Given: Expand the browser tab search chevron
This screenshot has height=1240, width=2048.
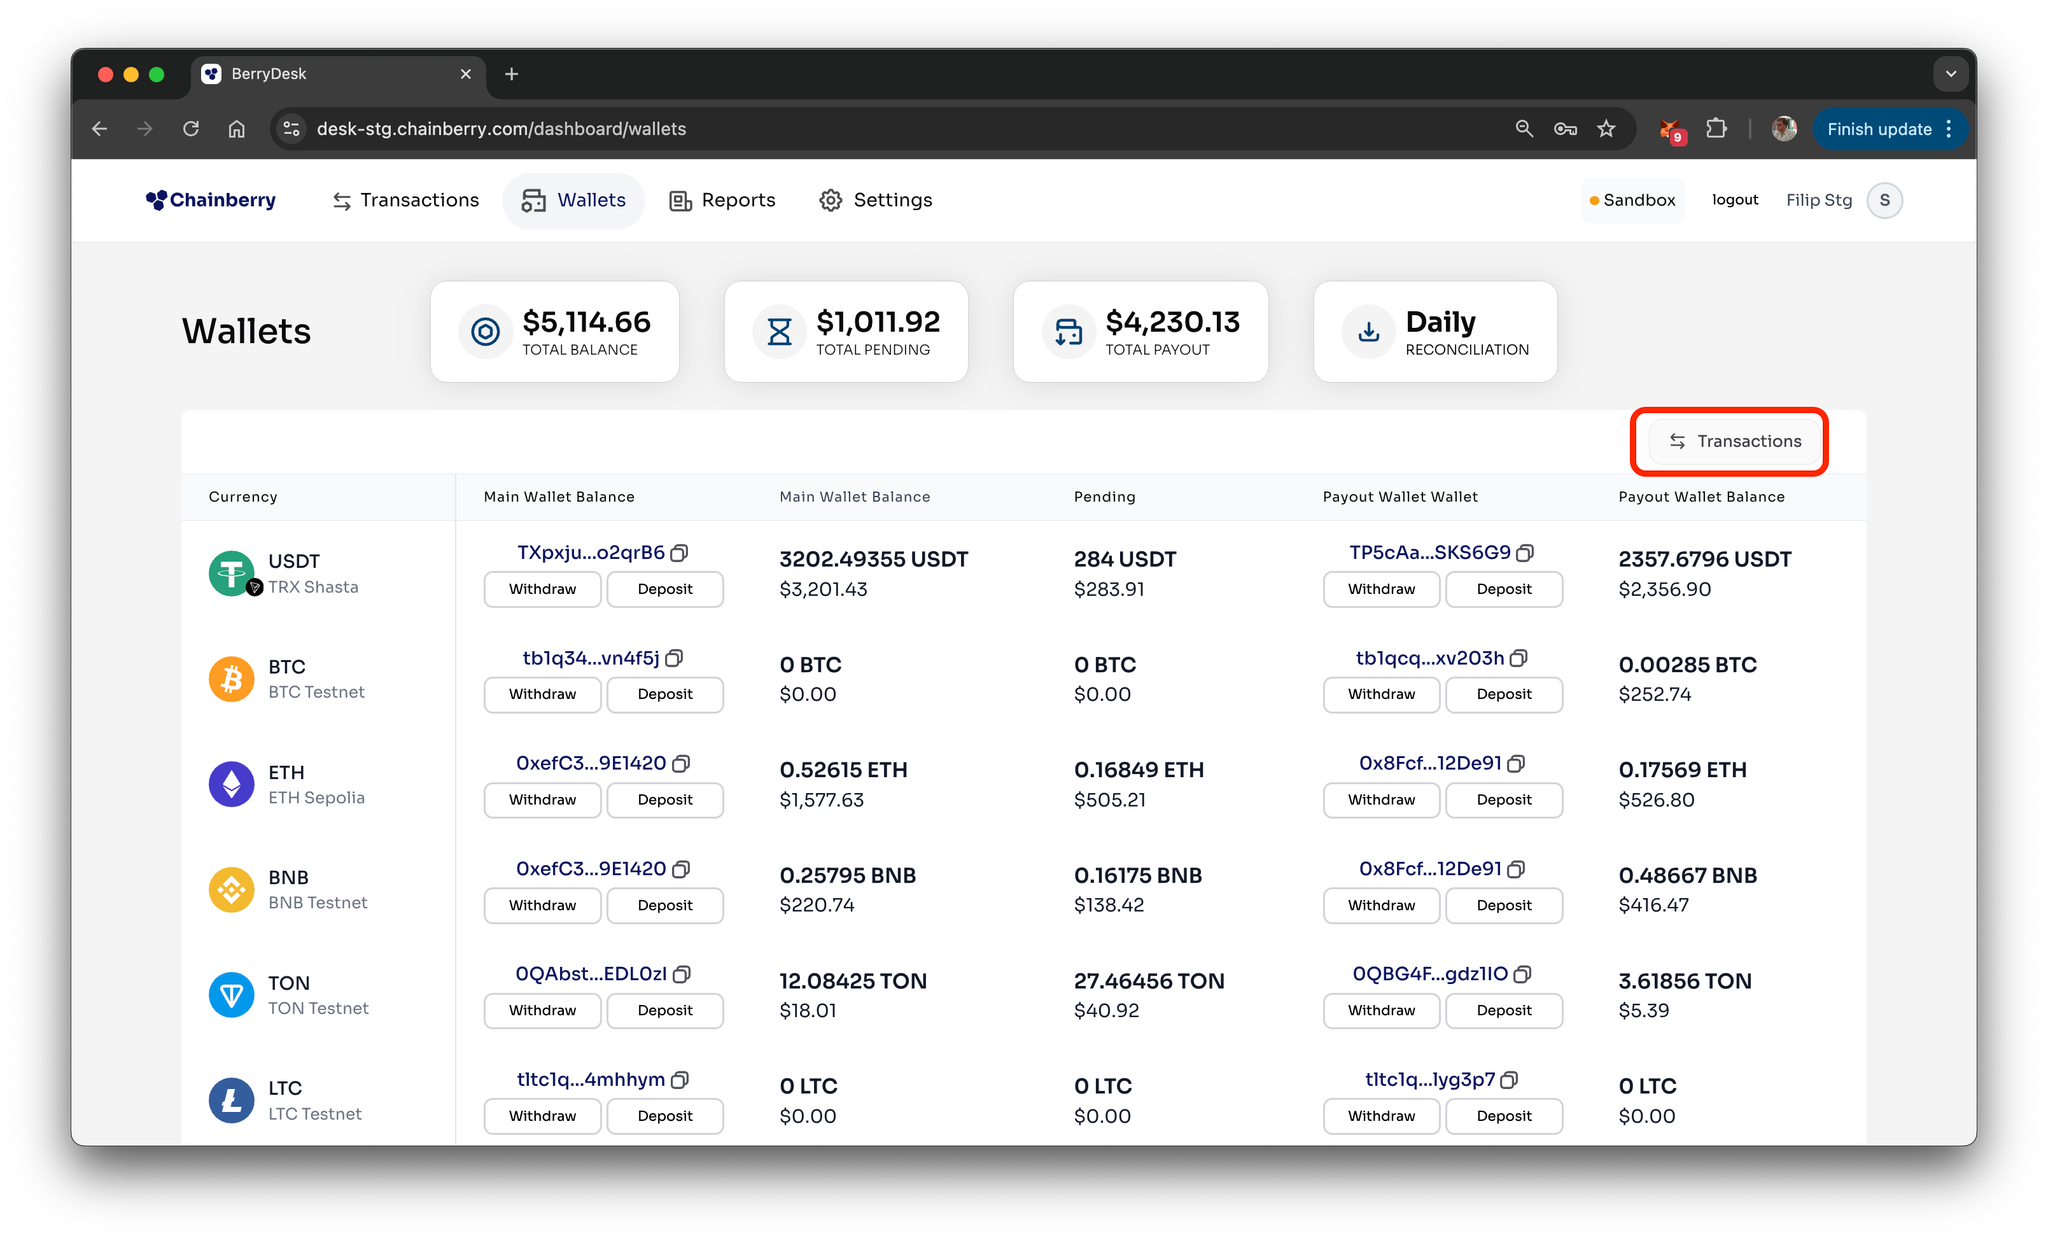Looking at the screenshot, I should click(1950, 74).
